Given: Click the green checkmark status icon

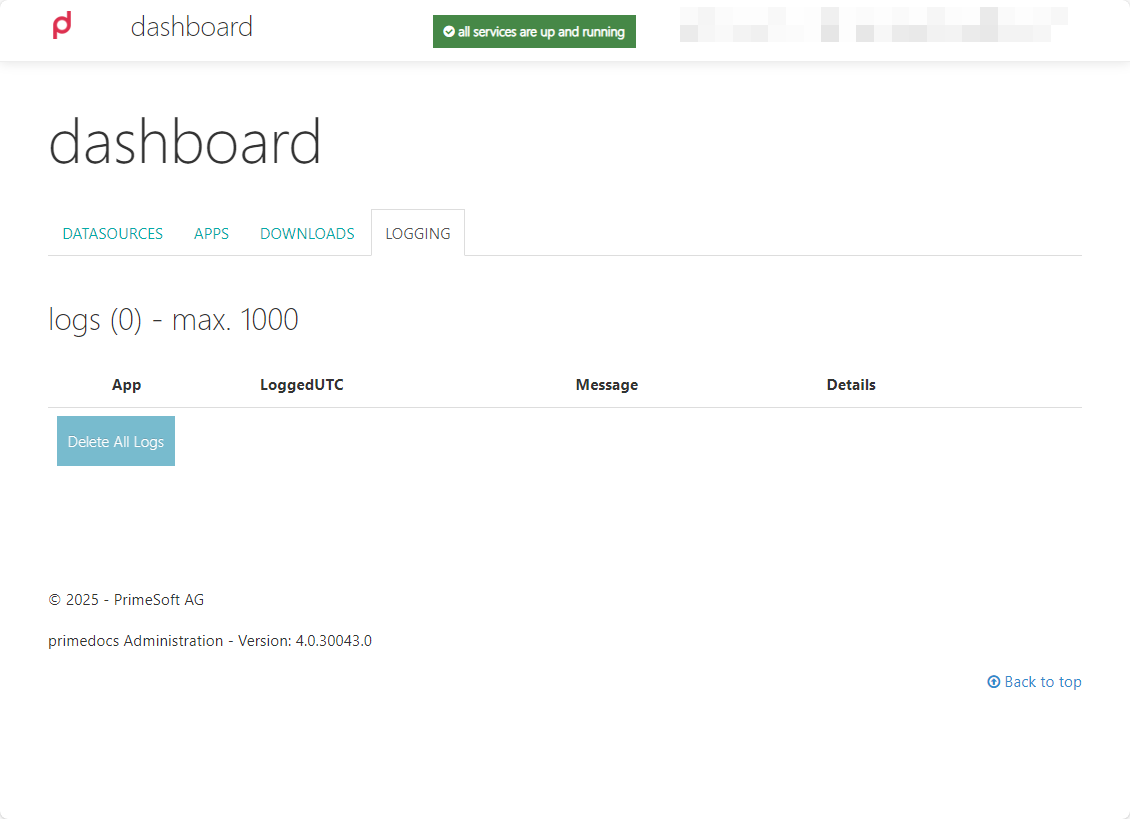Looking at the screenshot, I should pyautogui.click(x=448, y=32).
